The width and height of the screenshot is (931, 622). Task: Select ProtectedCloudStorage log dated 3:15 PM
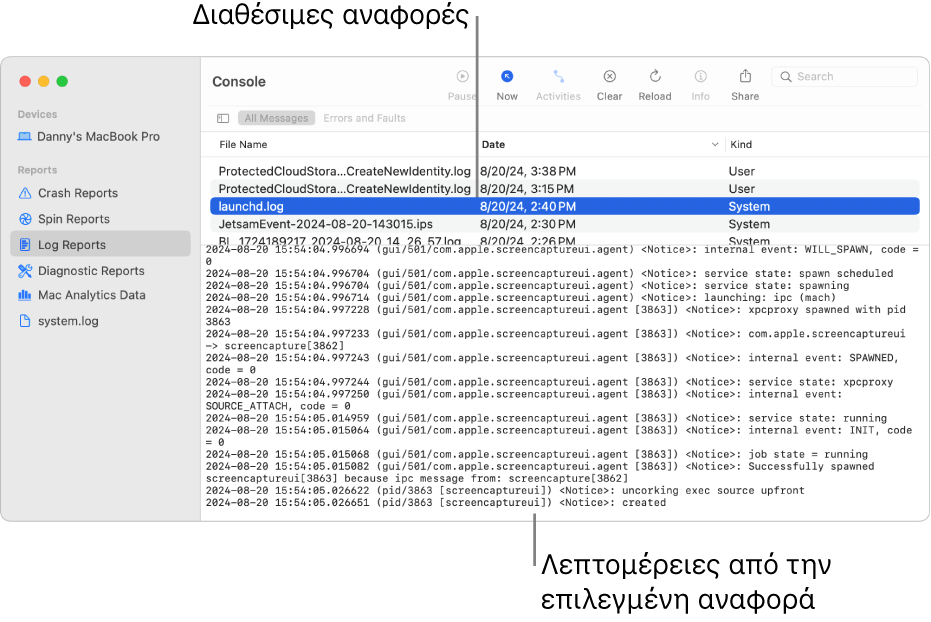coord(565,189)
